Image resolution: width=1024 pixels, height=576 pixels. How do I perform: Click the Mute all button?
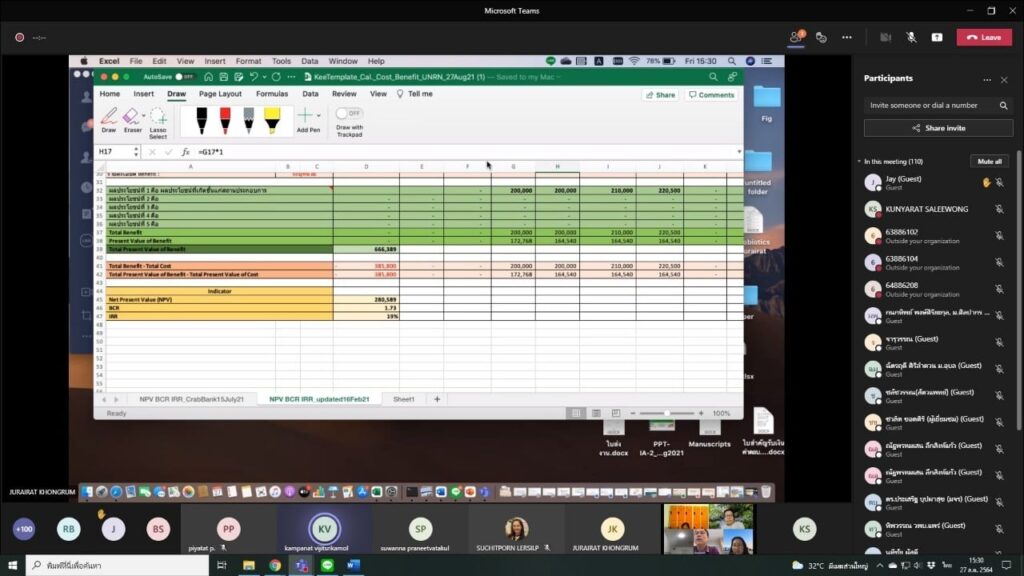[x=989, y=161]
